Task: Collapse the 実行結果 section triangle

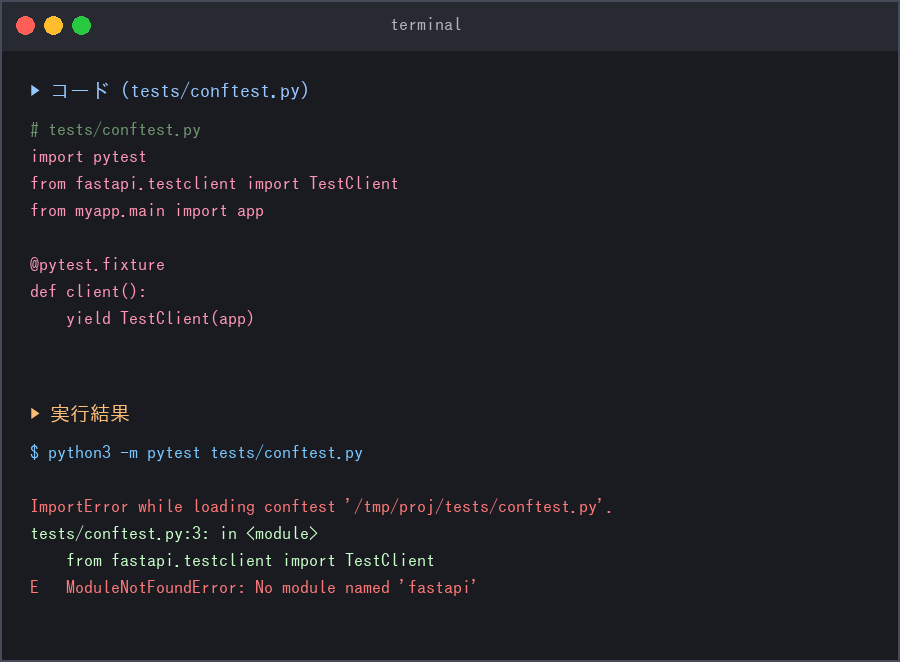Action: click(x=35, y=413)
